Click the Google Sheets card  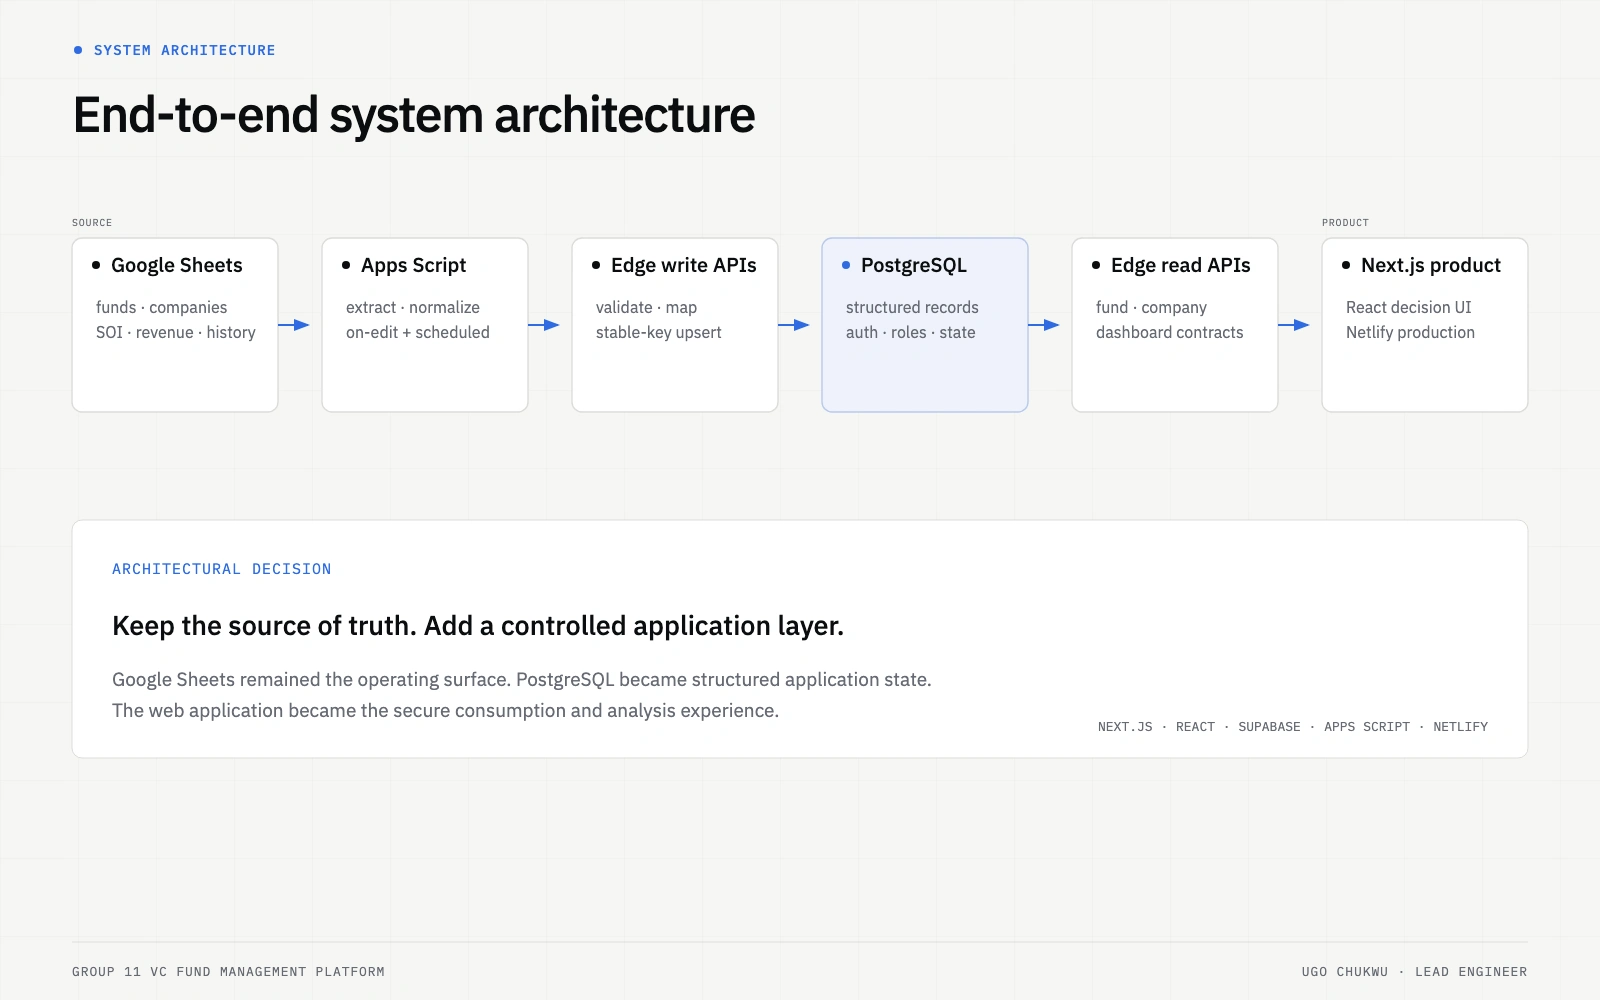tap(175, 325)
